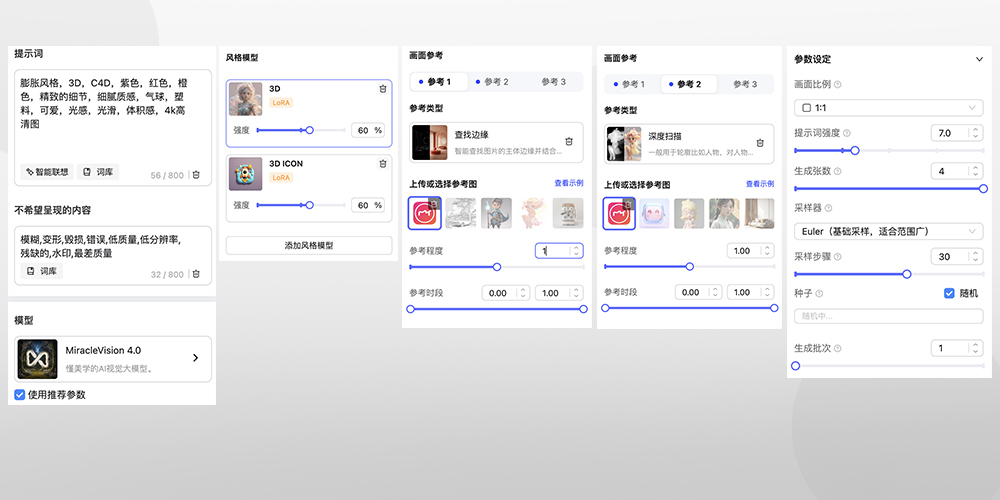Click the help icon next to 生成张数

click(x=837, y=171)
